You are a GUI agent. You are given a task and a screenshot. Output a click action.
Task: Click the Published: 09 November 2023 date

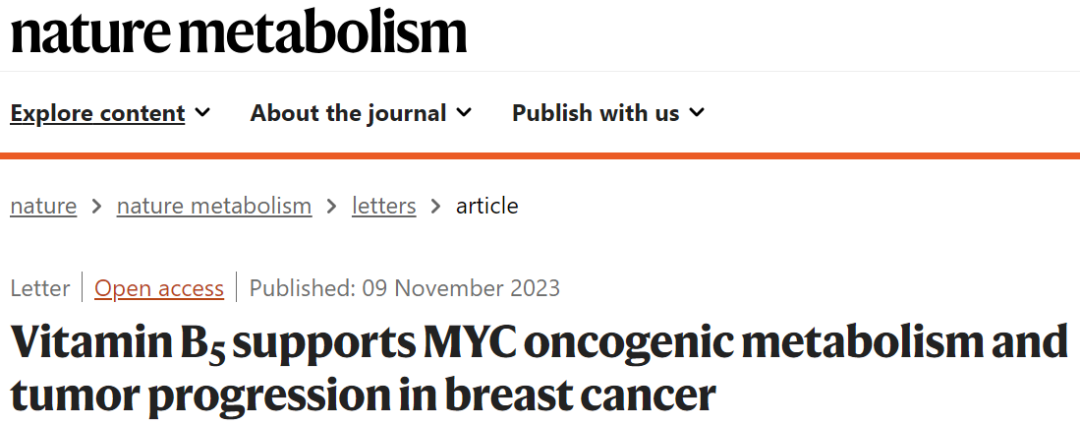[404, 288]
